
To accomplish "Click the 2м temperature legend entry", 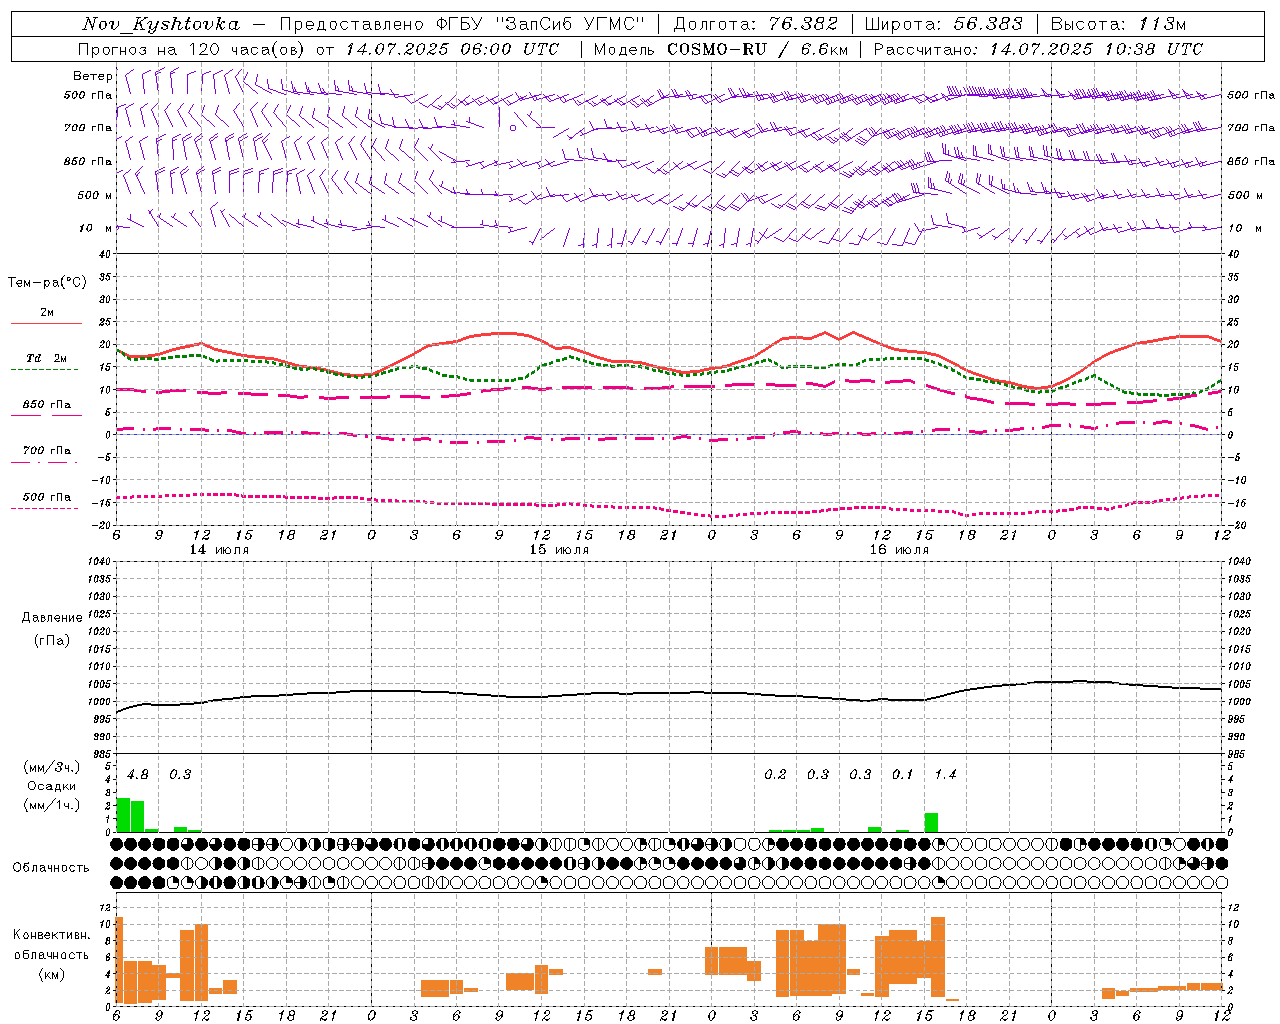I will (x=47, y=313).
